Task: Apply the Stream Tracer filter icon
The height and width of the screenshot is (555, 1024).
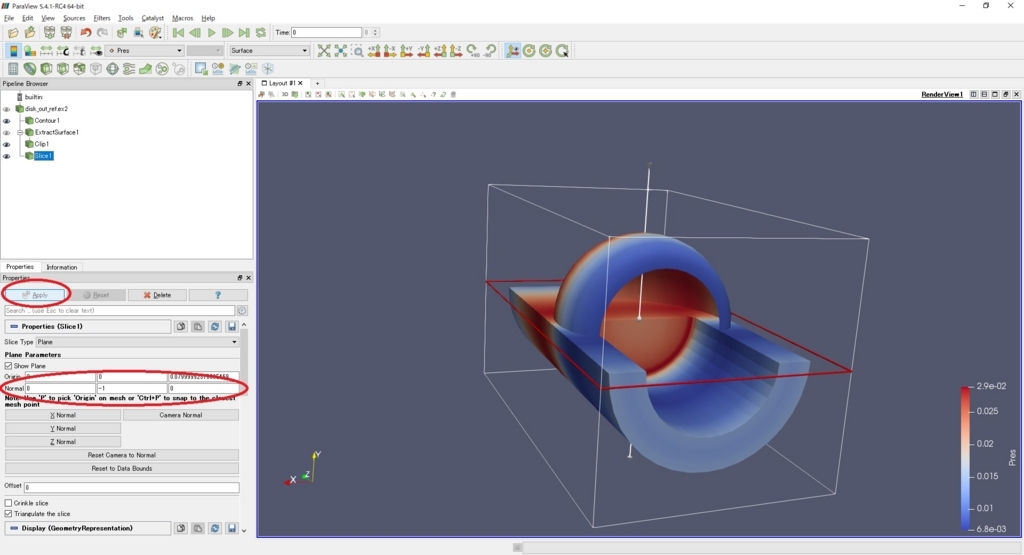Action: click(129, 69)
